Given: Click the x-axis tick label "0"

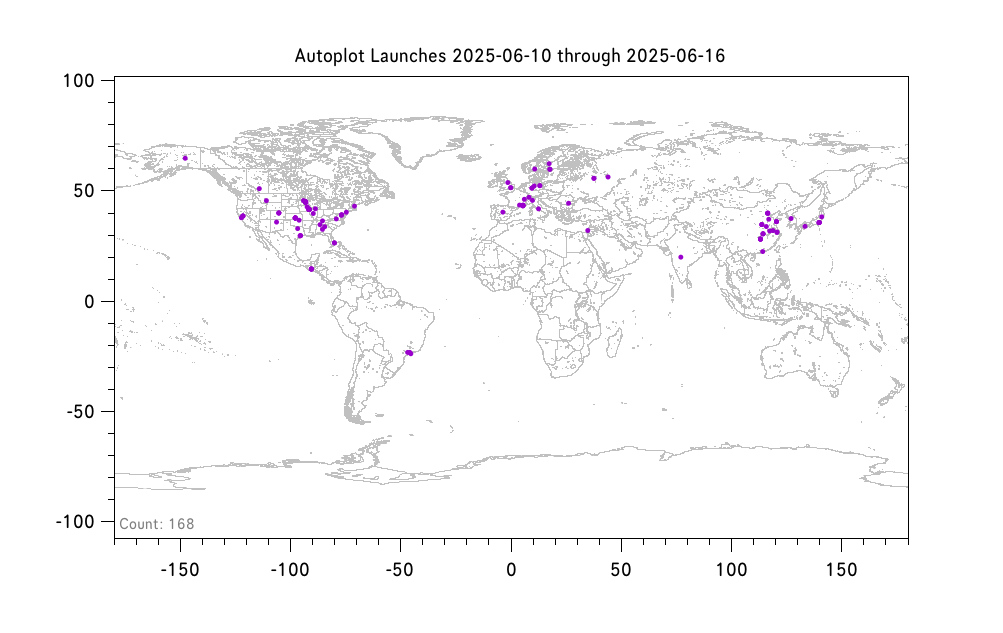Looking at the screenshot, I should pos(511,570).
